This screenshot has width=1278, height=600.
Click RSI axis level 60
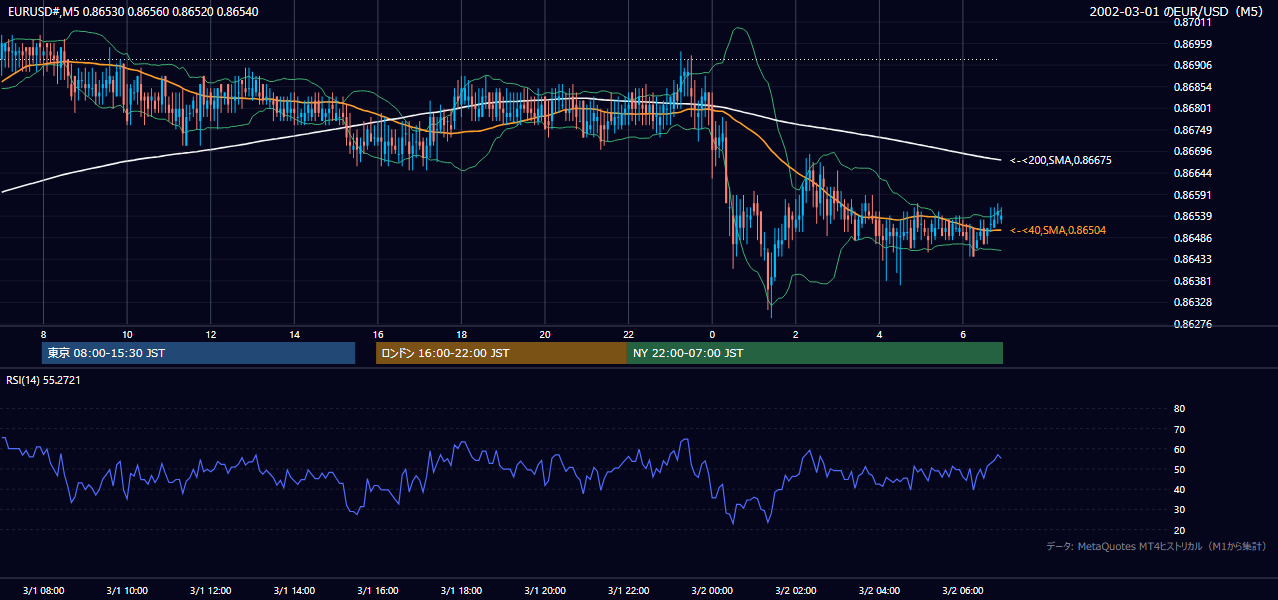[x=1179, y=449]
